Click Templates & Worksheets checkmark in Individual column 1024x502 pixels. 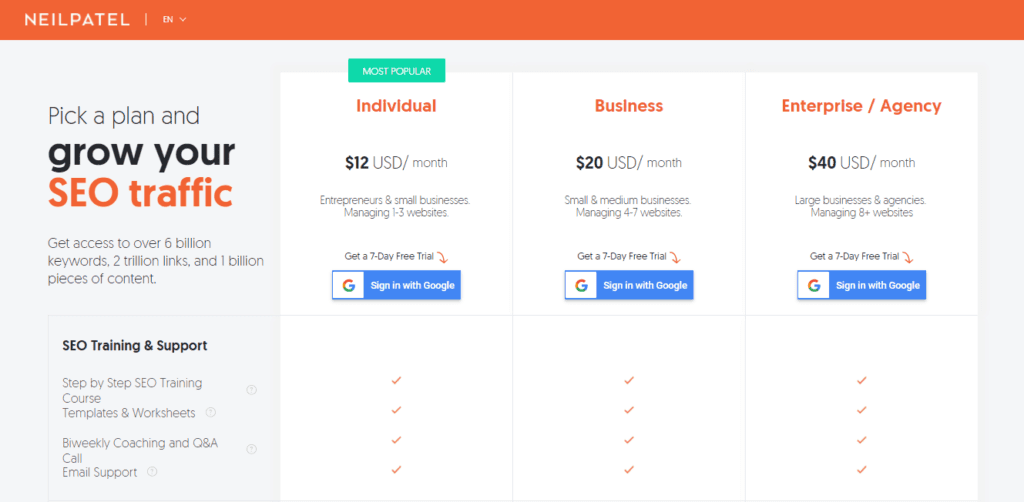click(396, 410)
